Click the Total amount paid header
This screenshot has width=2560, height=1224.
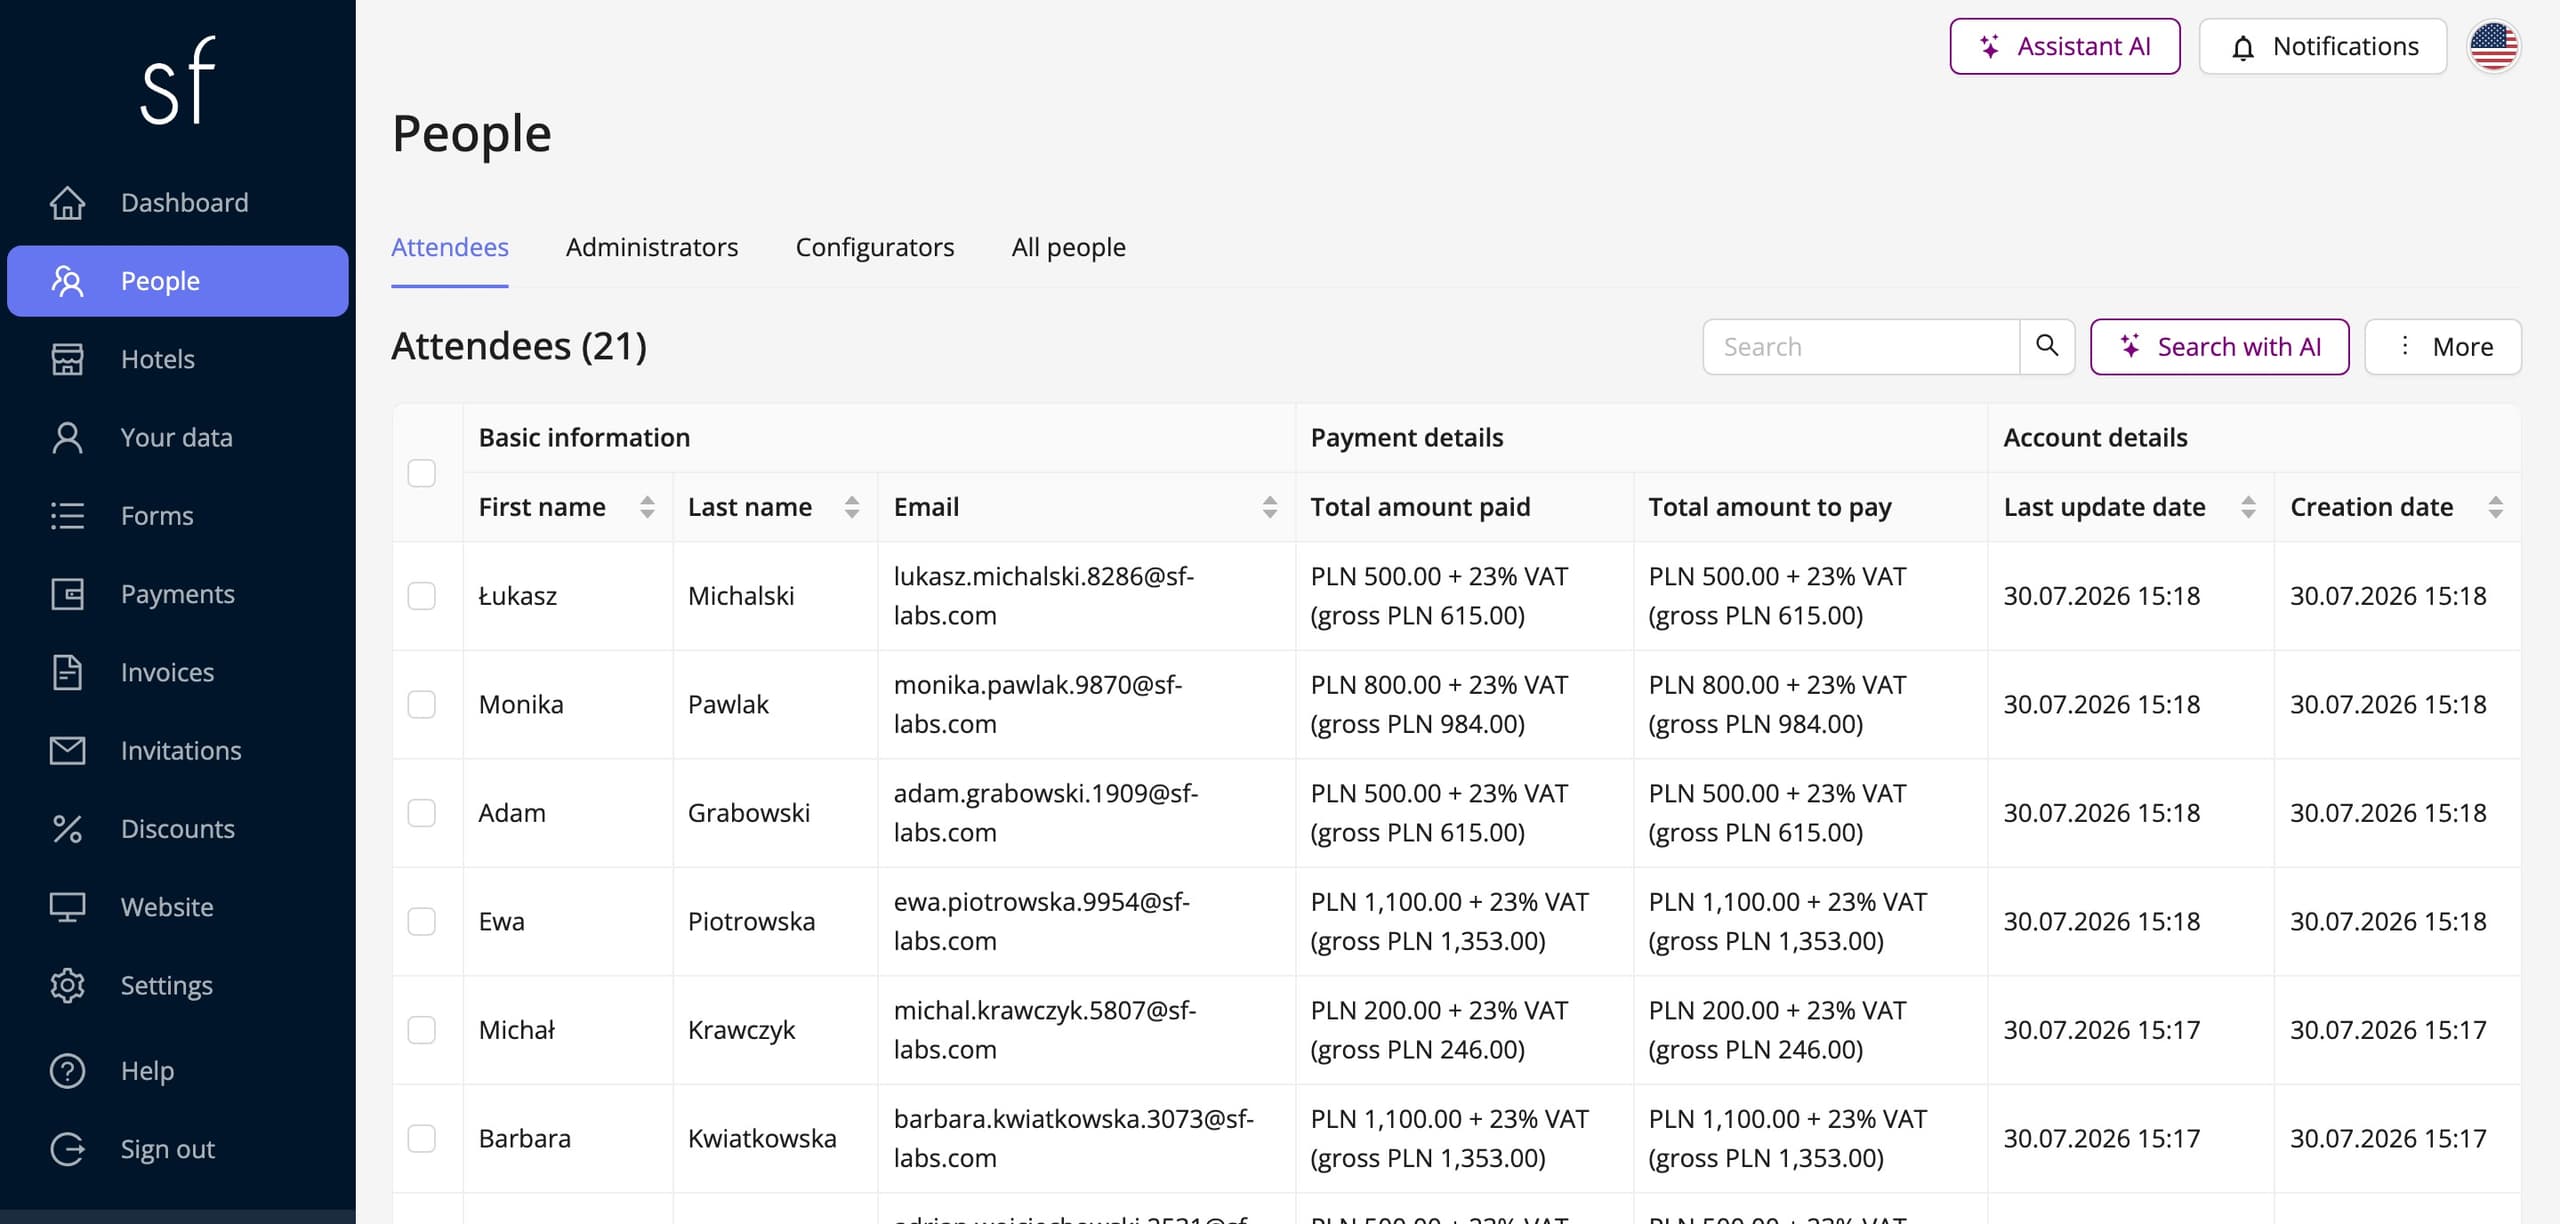pyautogui.click(x=1420, y=507)
